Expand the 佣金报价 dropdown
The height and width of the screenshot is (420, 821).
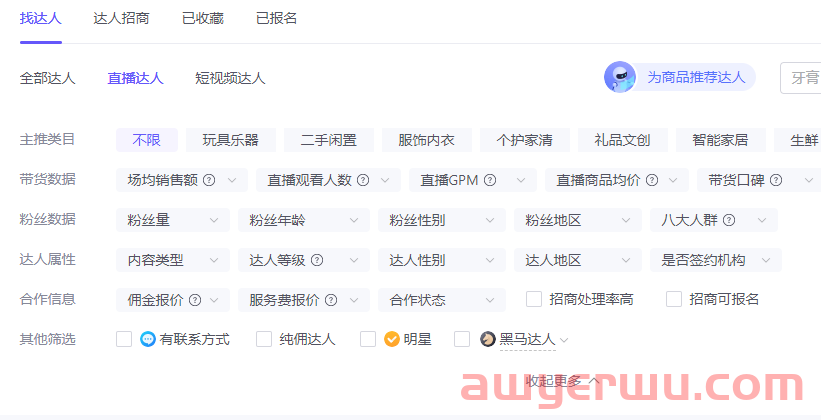click(173, 300)
